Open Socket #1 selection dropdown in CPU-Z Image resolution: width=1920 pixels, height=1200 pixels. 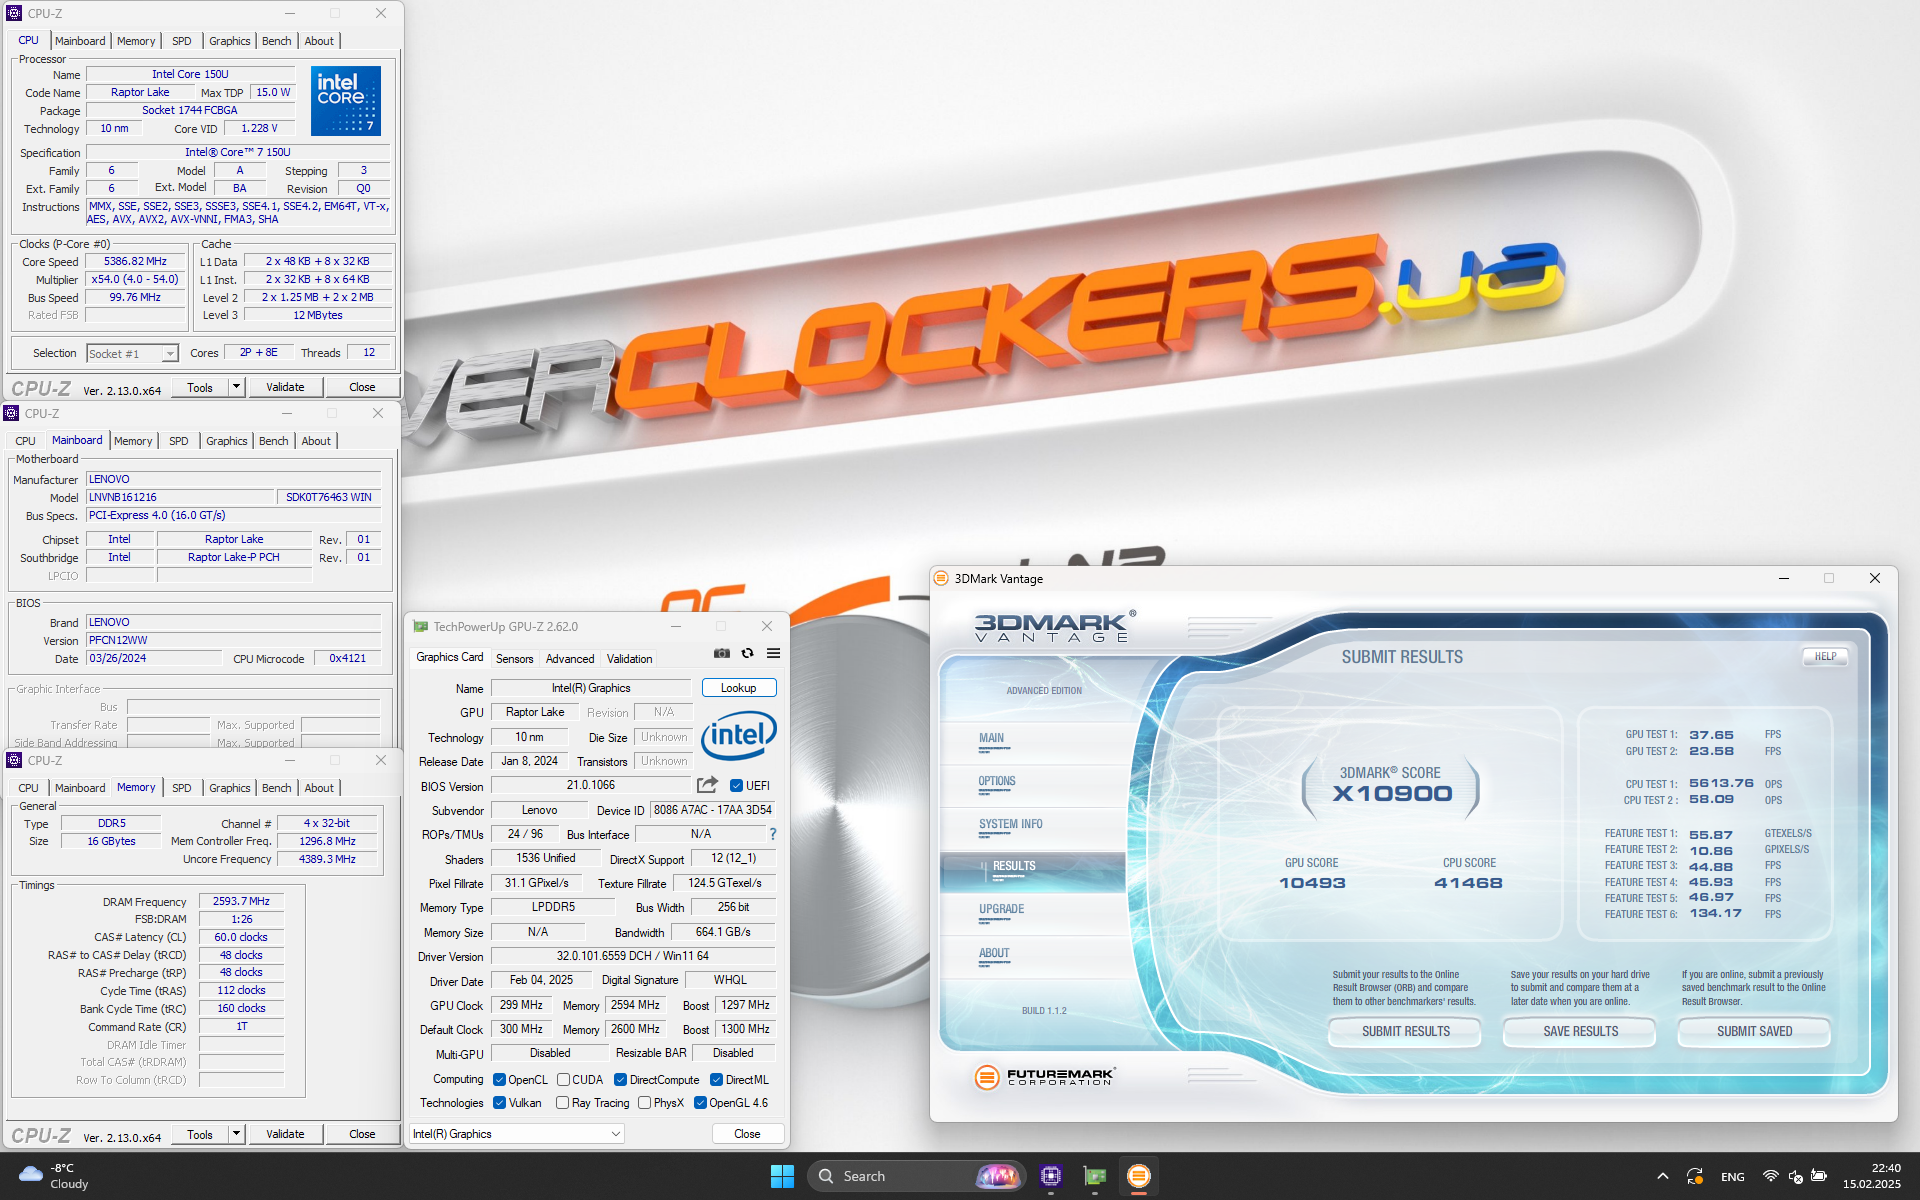132,353
